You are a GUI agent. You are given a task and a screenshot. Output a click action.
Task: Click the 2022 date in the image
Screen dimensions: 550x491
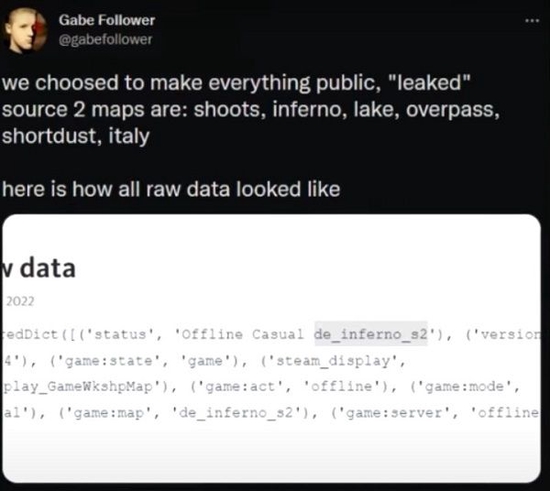click(20, 301)
